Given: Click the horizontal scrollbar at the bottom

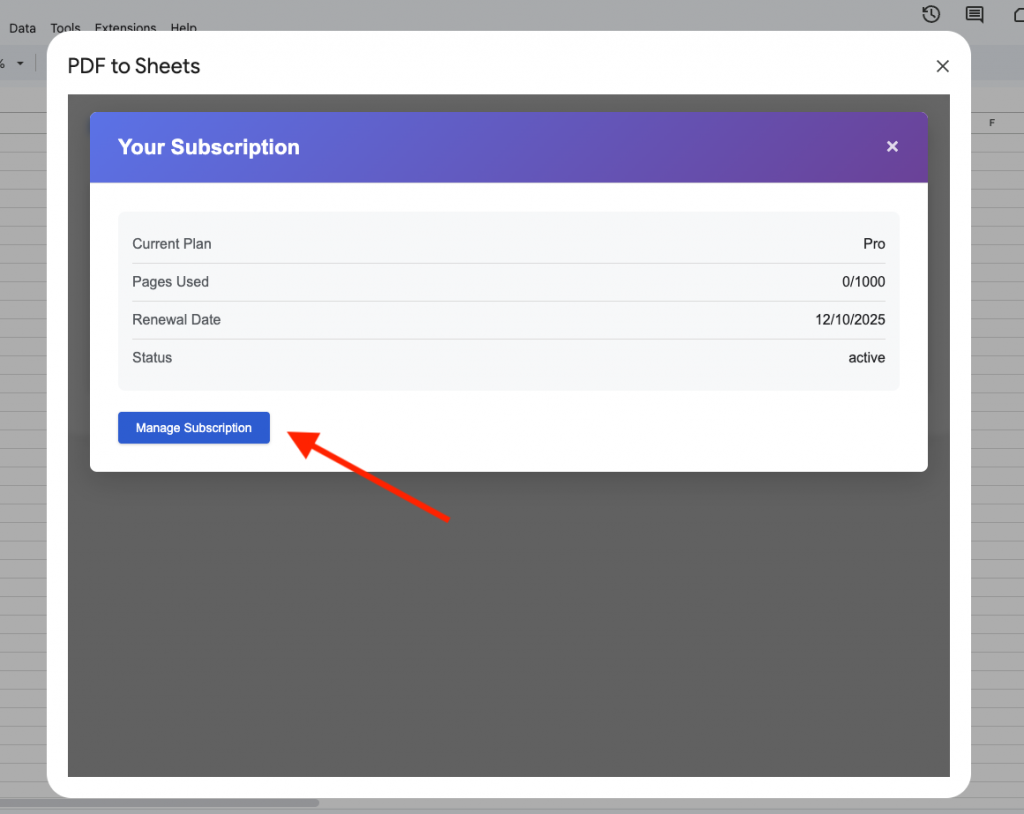Looking at the screenshot, I should [x=160, y=803].
